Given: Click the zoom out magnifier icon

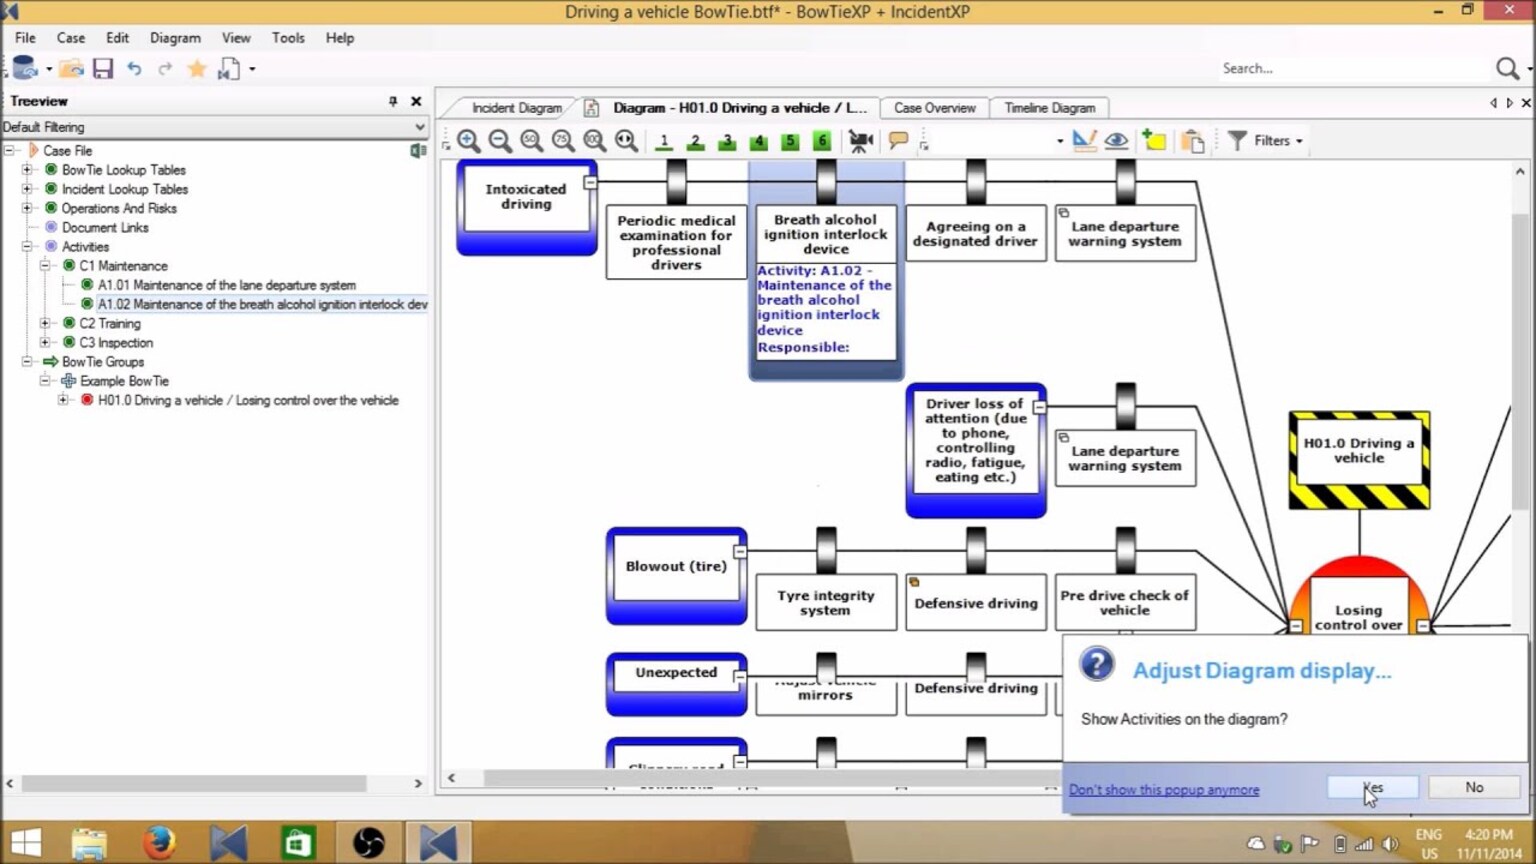Looking at the screenshot, I should pyautogui.click(x=500, y=141).
